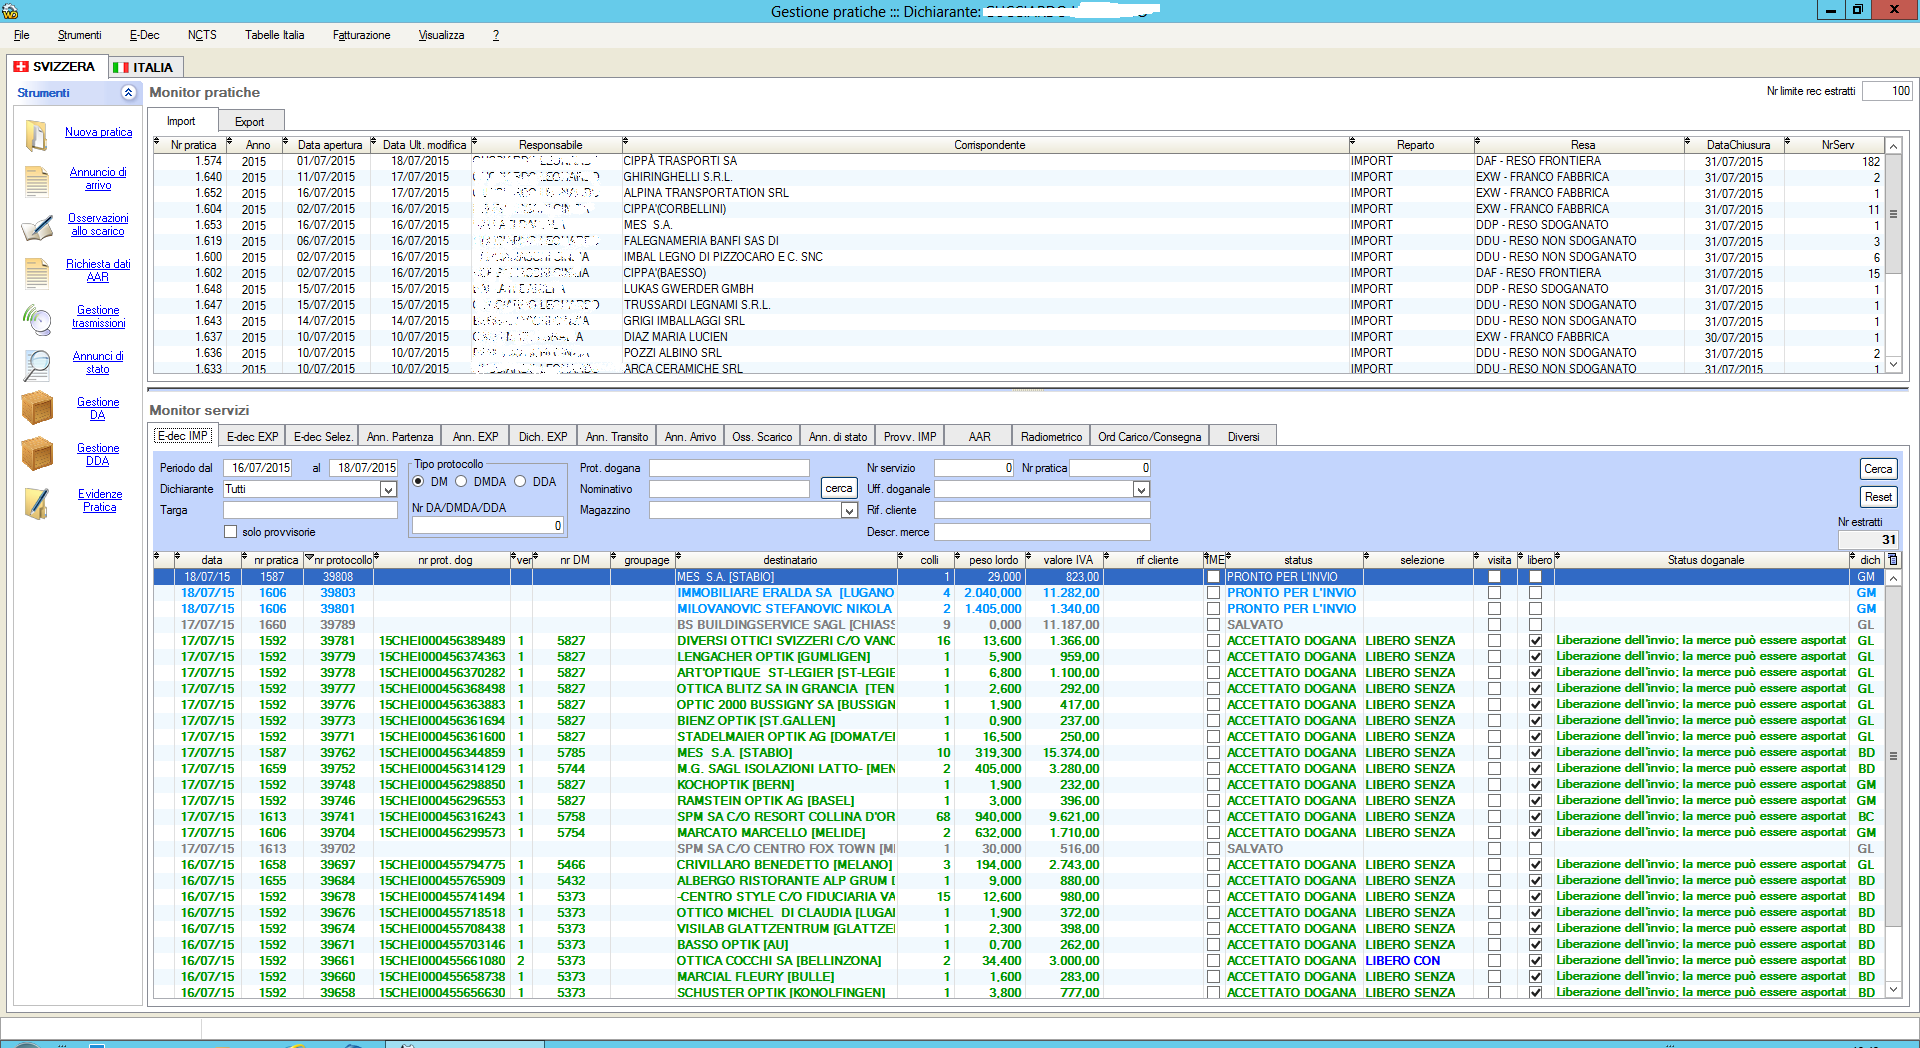Screen dimensions: 1920x1048
Task: Click the Gestione trasmissioni icon
Action: tap(37, 319)
